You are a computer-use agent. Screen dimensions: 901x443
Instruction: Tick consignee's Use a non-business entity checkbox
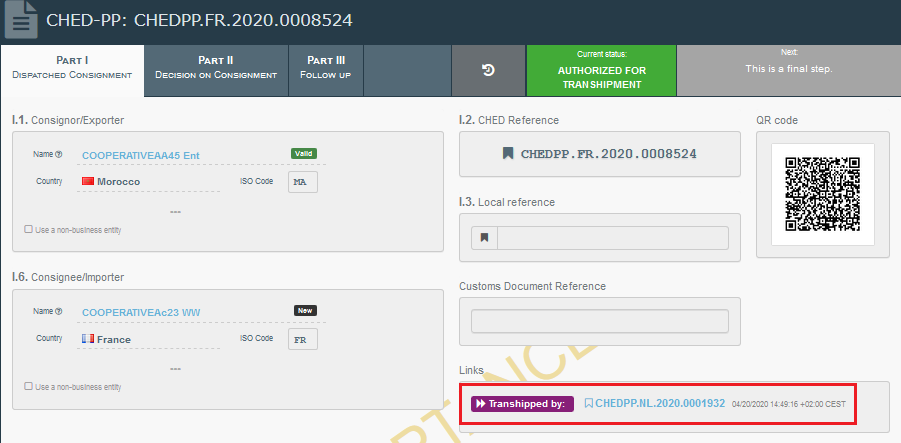click(x=28, y=386)
